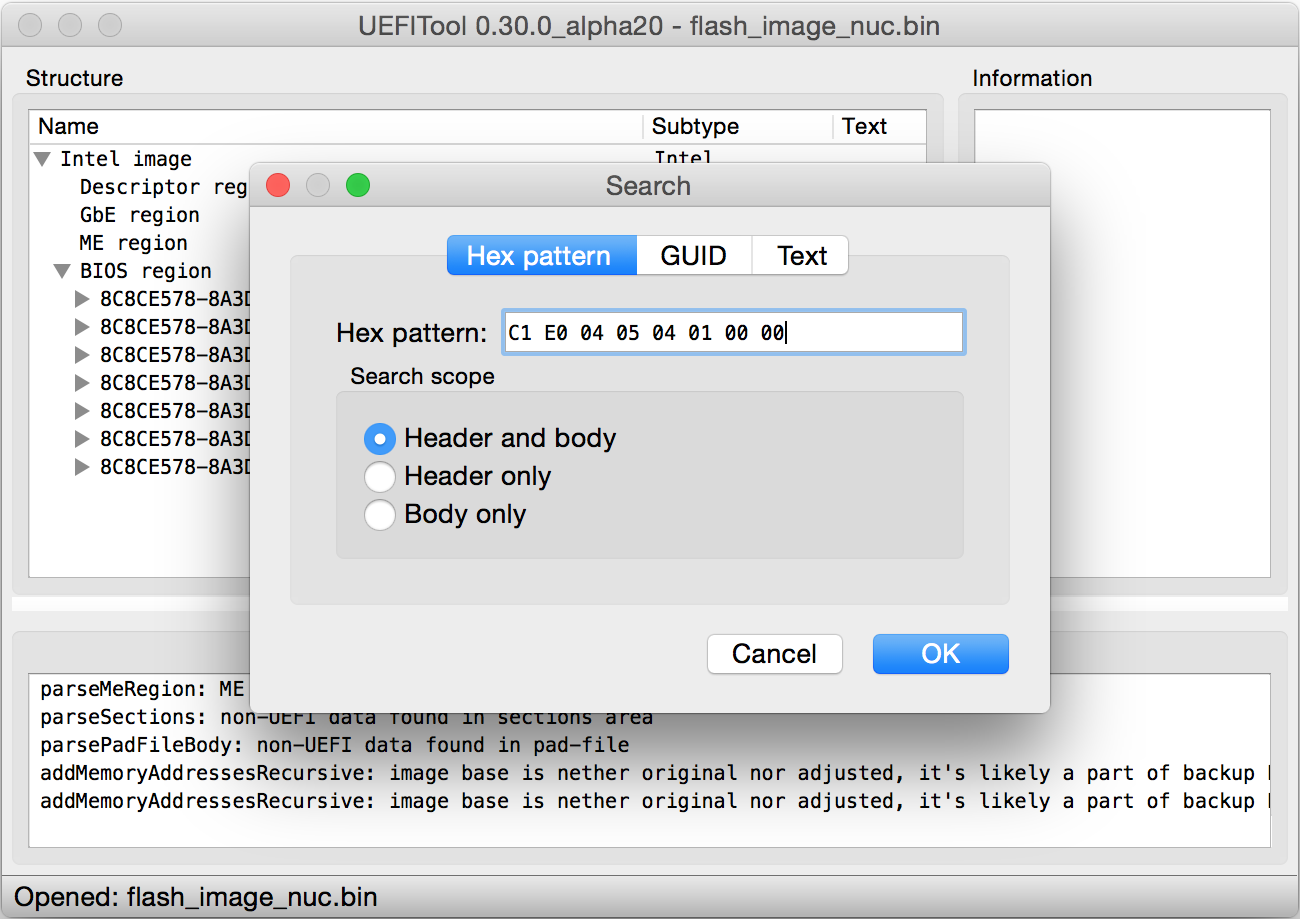Expand the first 8C8CE578-8A3D volume entry

coord(83,299)
